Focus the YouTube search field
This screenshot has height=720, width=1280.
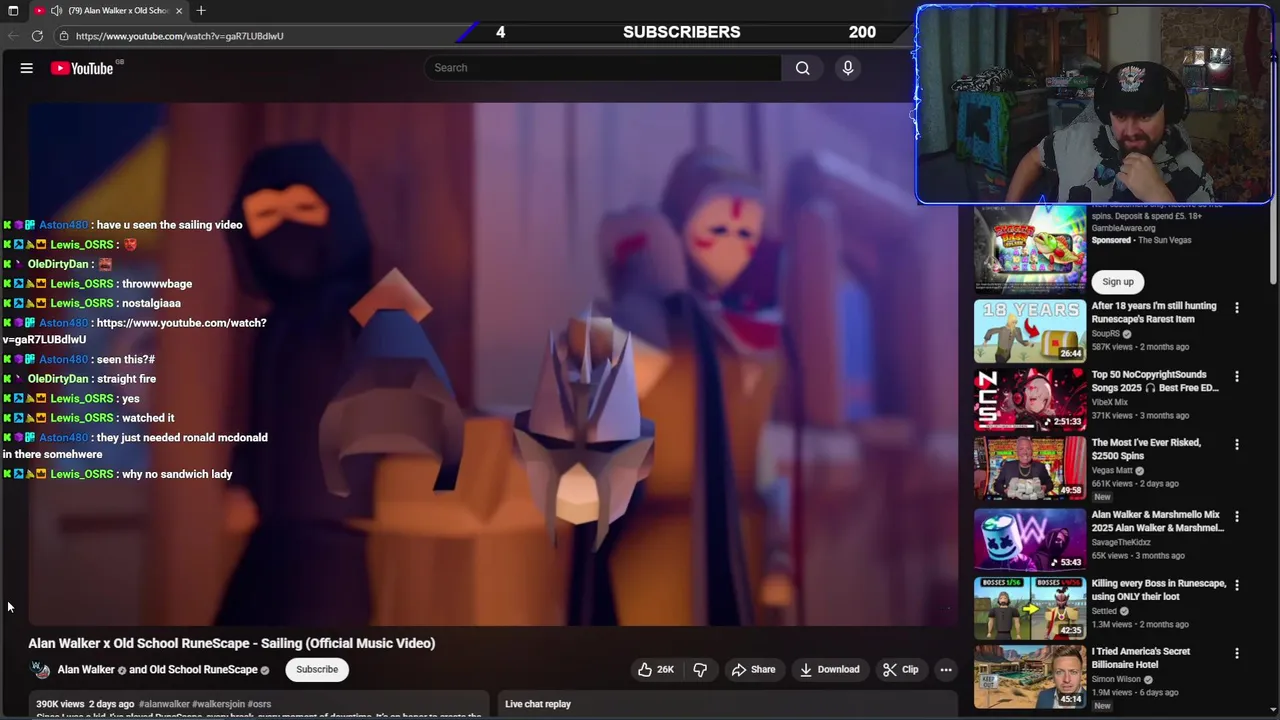603,68
